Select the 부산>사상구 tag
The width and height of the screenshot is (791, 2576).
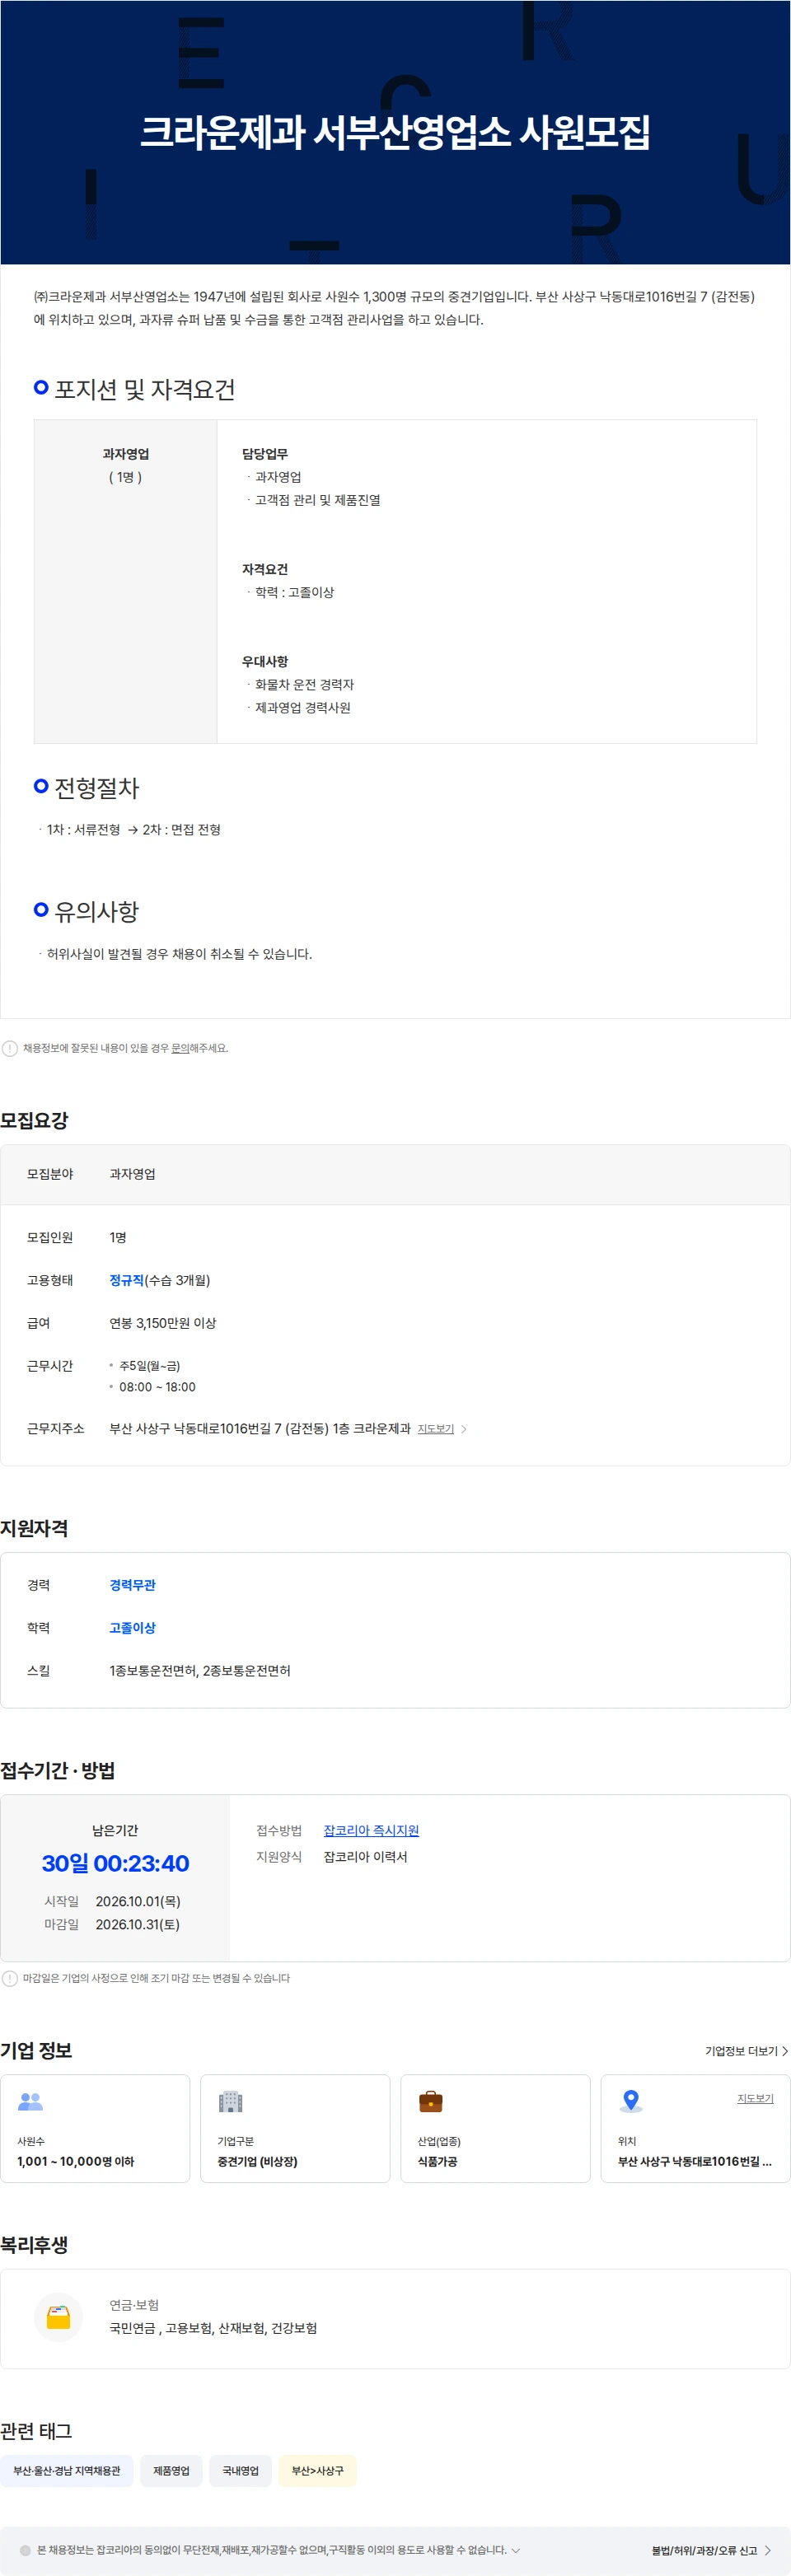pos(317,2470)
